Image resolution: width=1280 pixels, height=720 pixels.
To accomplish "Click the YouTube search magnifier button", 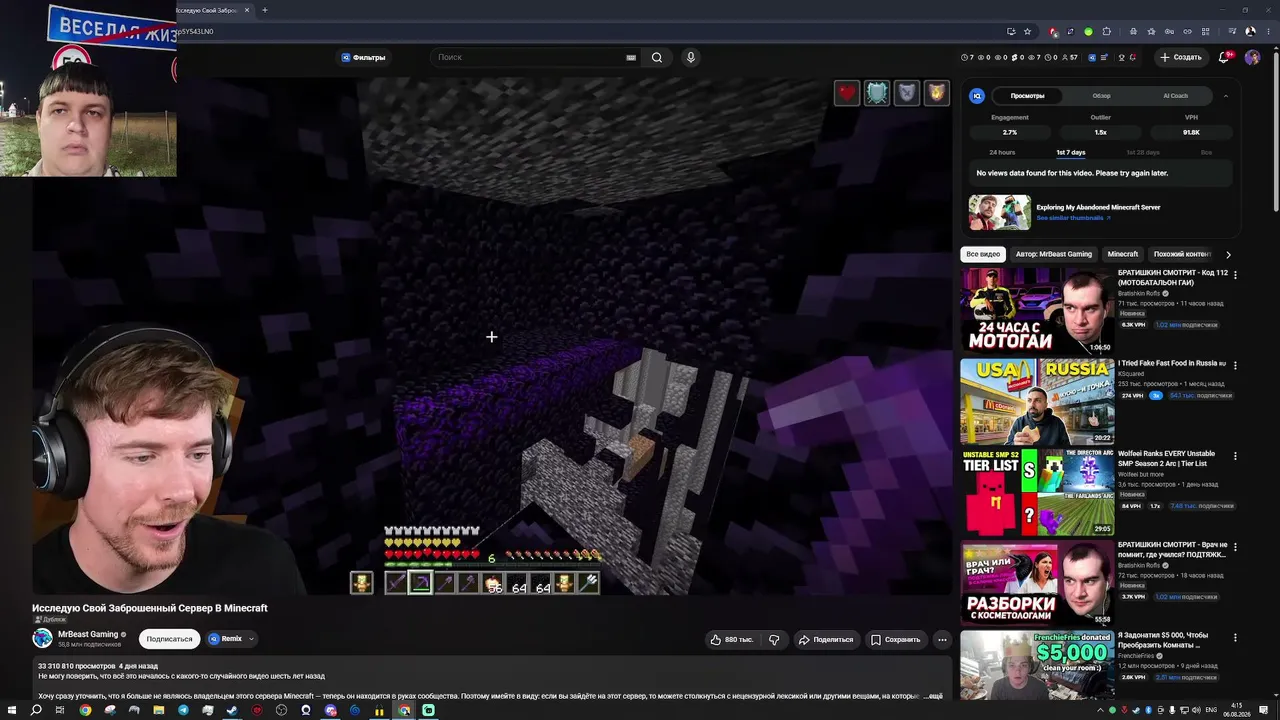I will [657, 57].
